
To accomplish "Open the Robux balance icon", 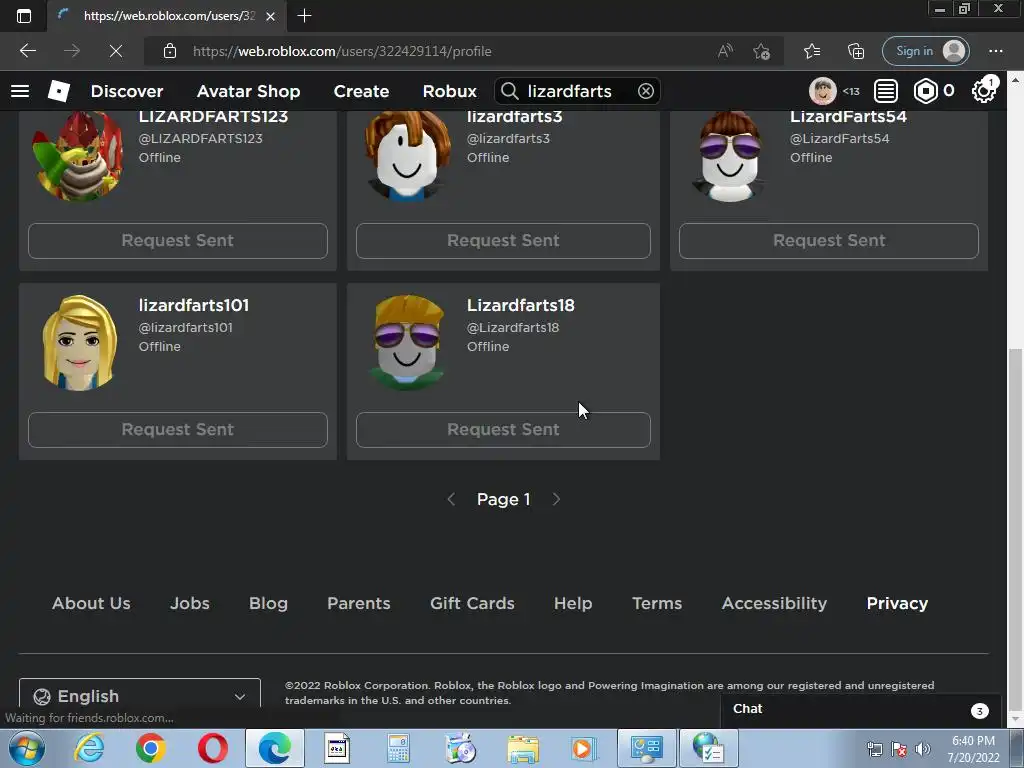I will pyautogui.click(x=925, y=91).
